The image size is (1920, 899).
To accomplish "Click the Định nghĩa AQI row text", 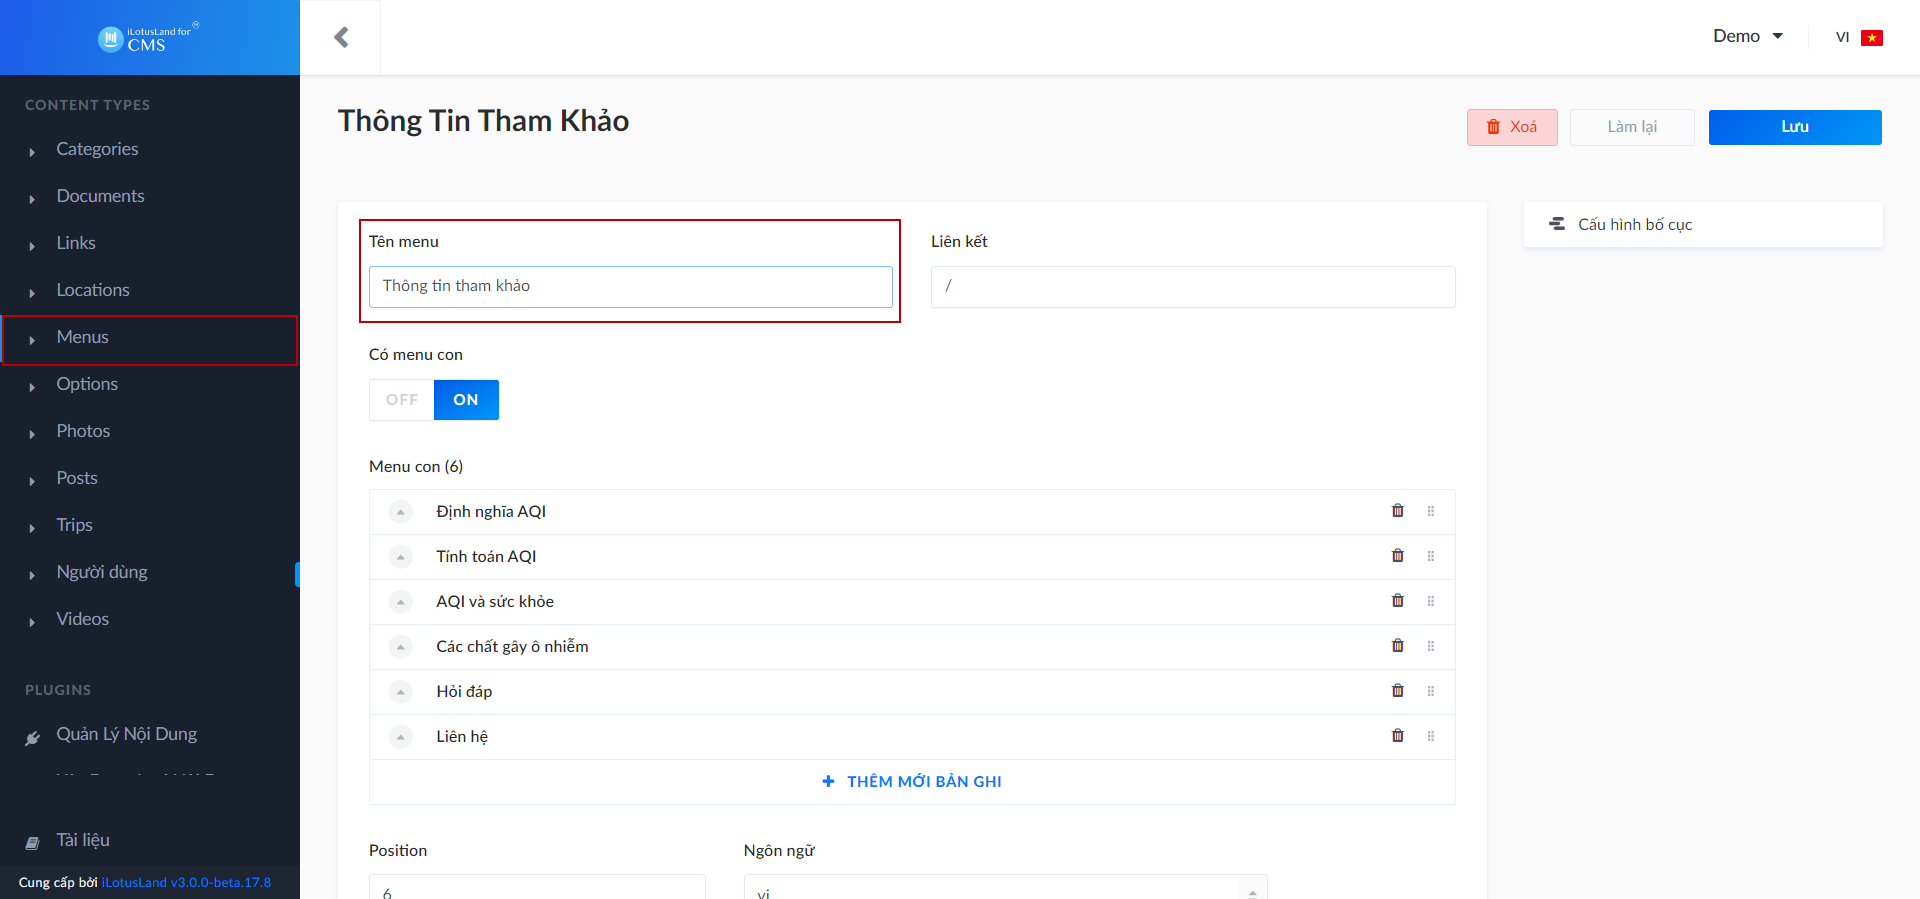I will pos(491,511).
